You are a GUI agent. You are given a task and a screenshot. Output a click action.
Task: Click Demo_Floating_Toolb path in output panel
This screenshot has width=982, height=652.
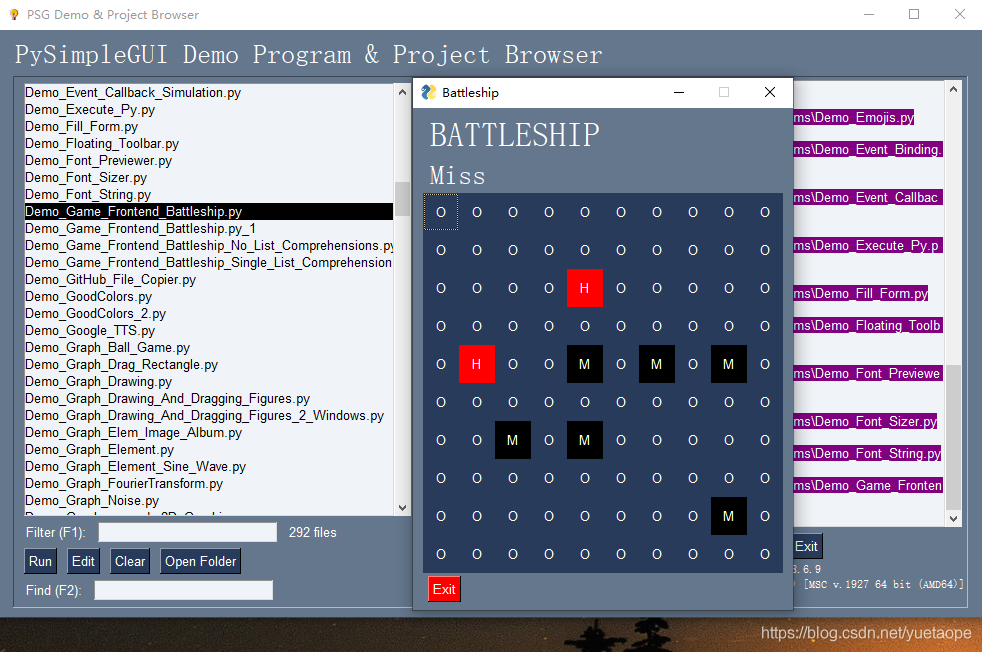(x=867, y=325)
